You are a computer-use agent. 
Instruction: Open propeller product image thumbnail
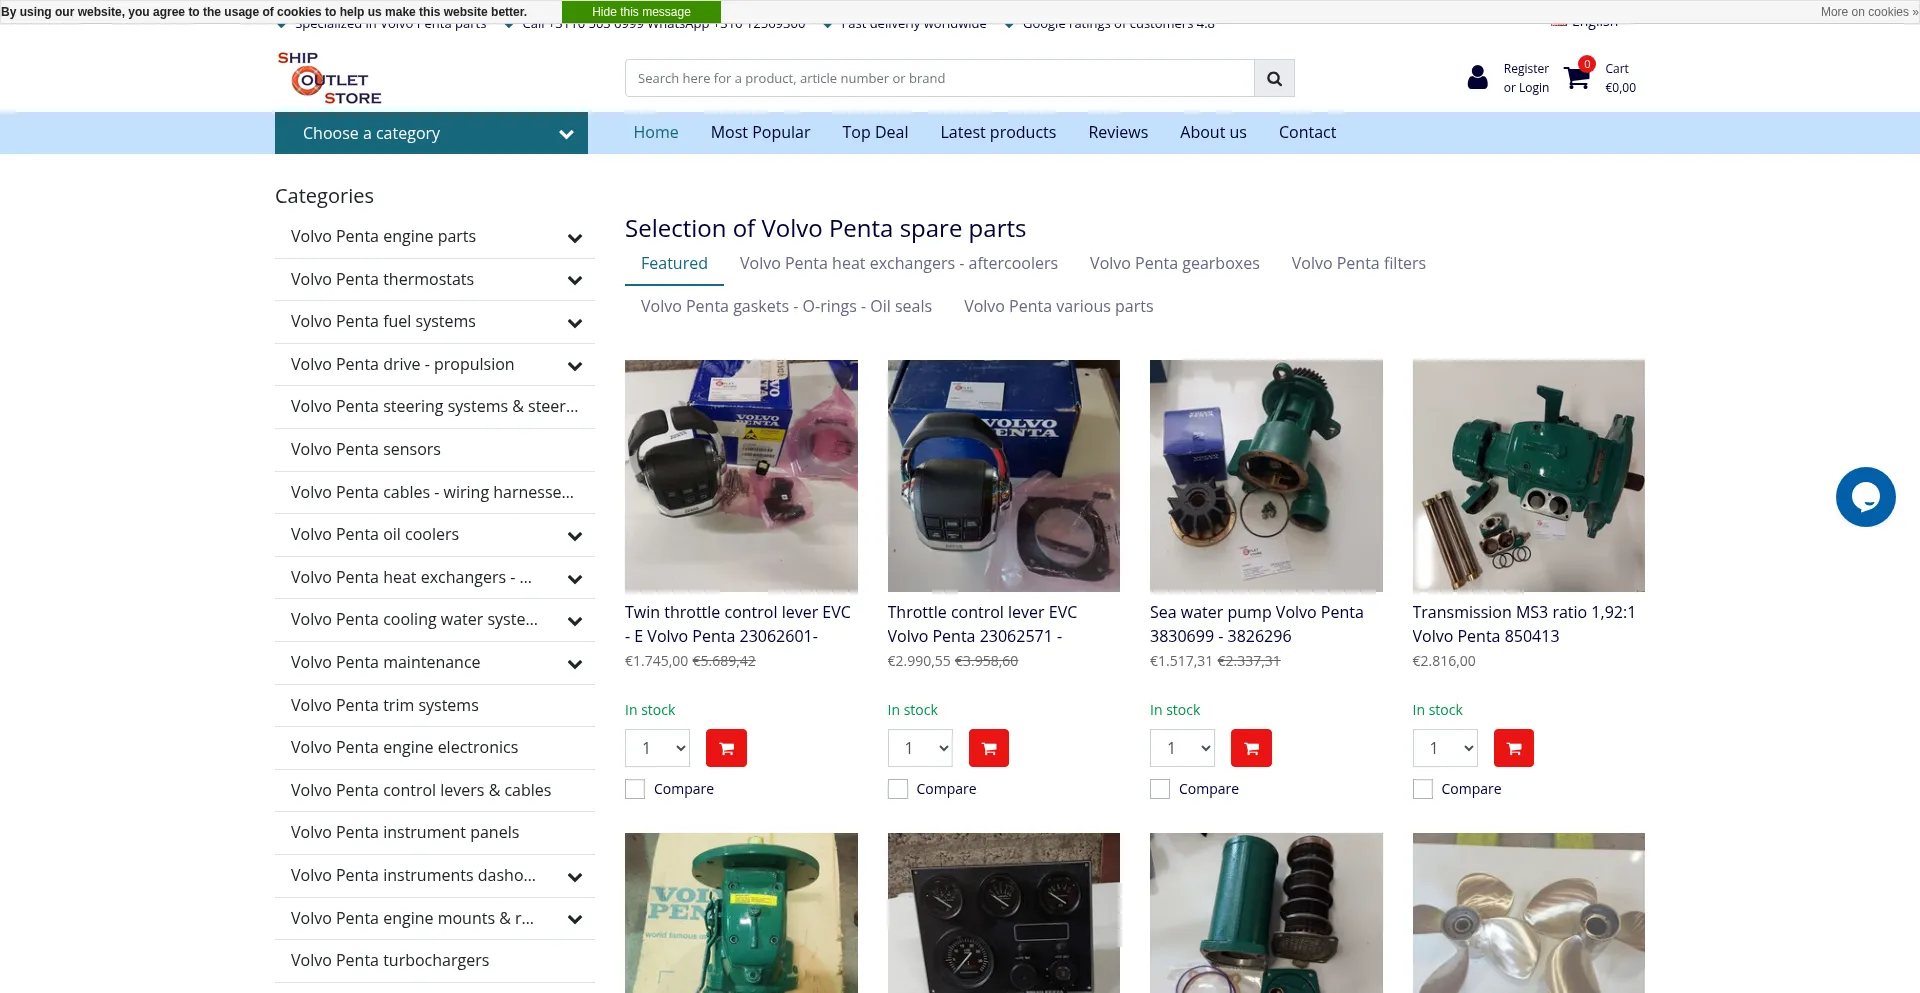[x=1529, y=913]
